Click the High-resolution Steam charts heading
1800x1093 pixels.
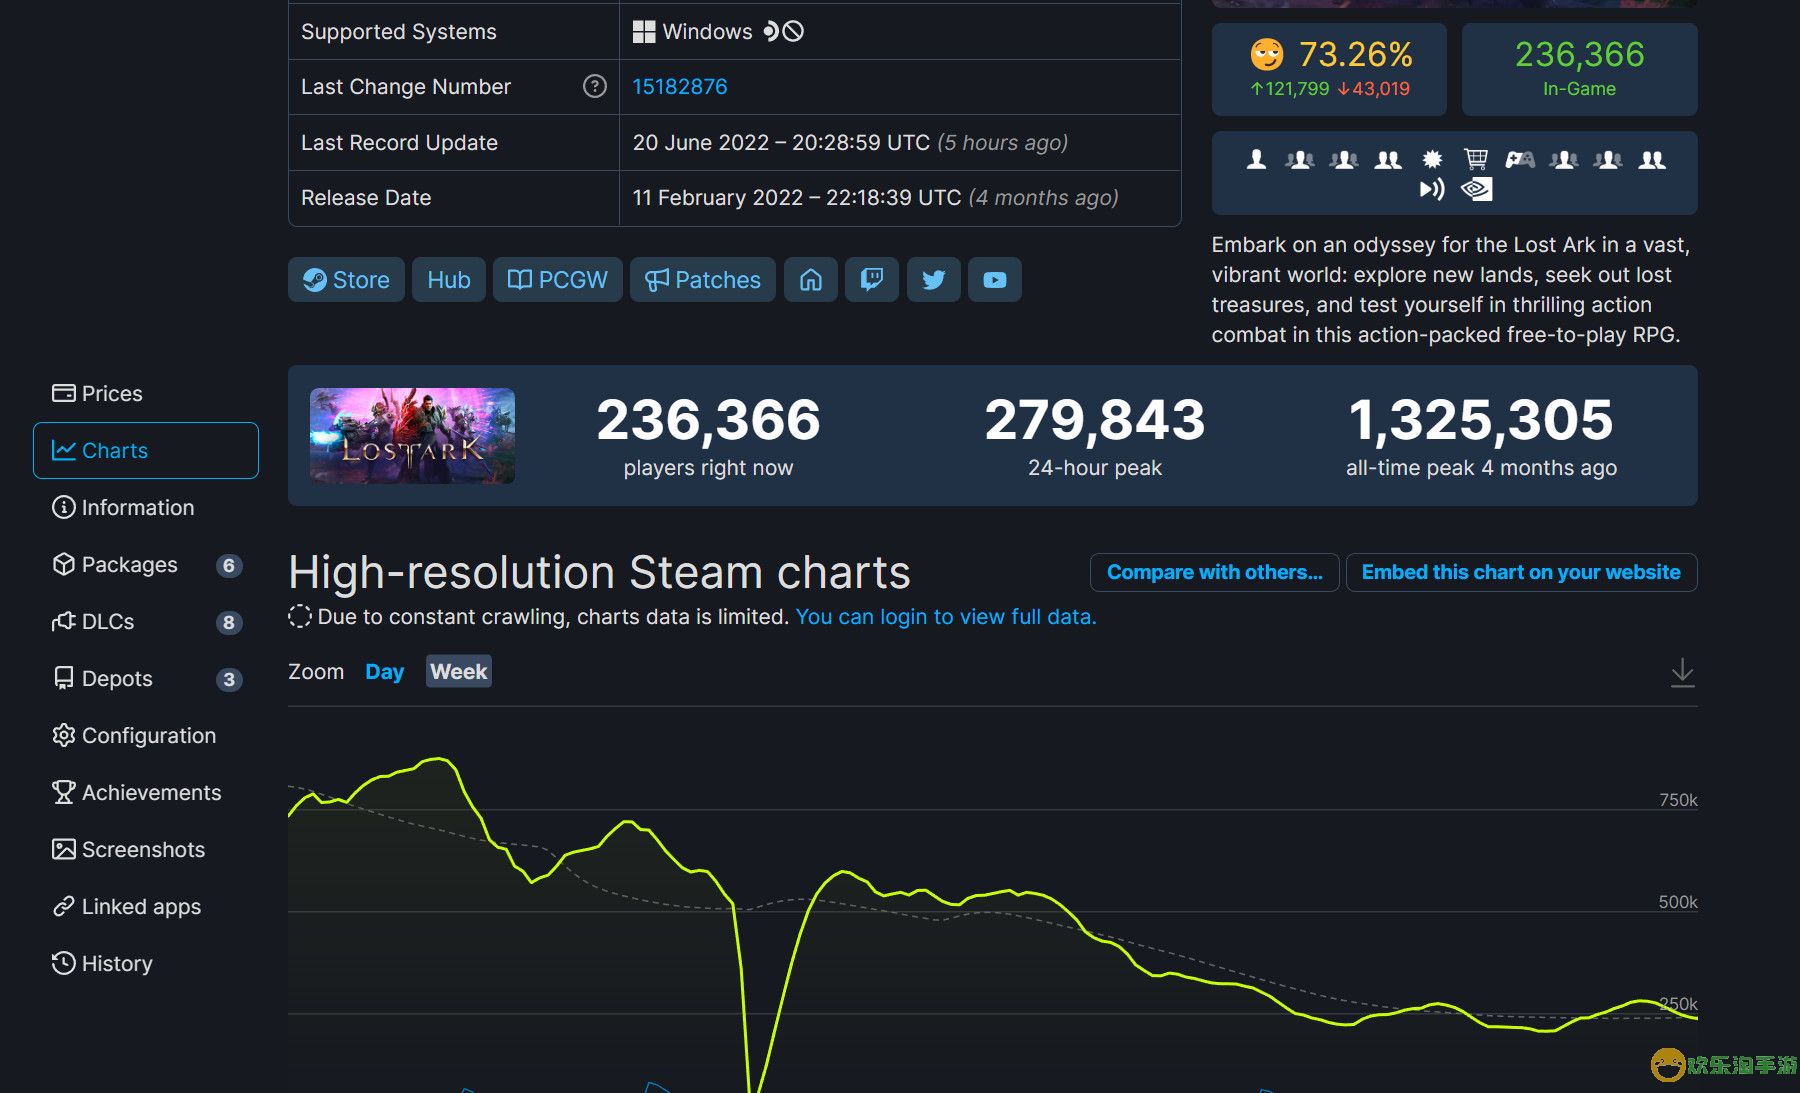pos(599,573)
